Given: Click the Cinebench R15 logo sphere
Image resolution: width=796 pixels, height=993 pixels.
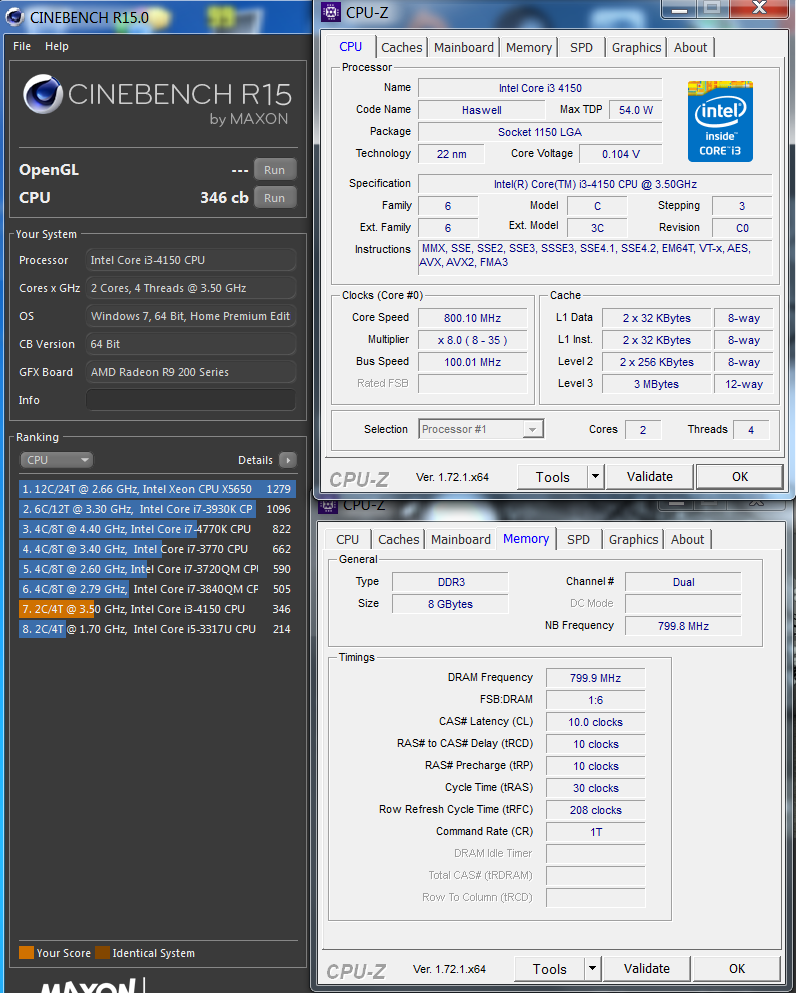Looking at the screenshot, I should 42,95.
